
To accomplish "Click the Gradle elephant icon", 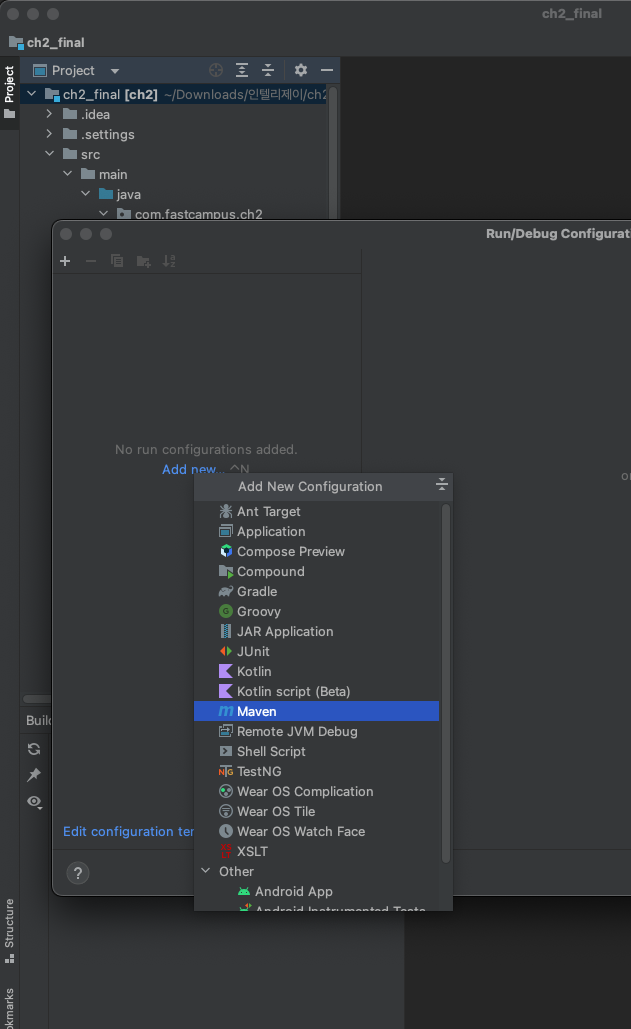I will [226, 591].
